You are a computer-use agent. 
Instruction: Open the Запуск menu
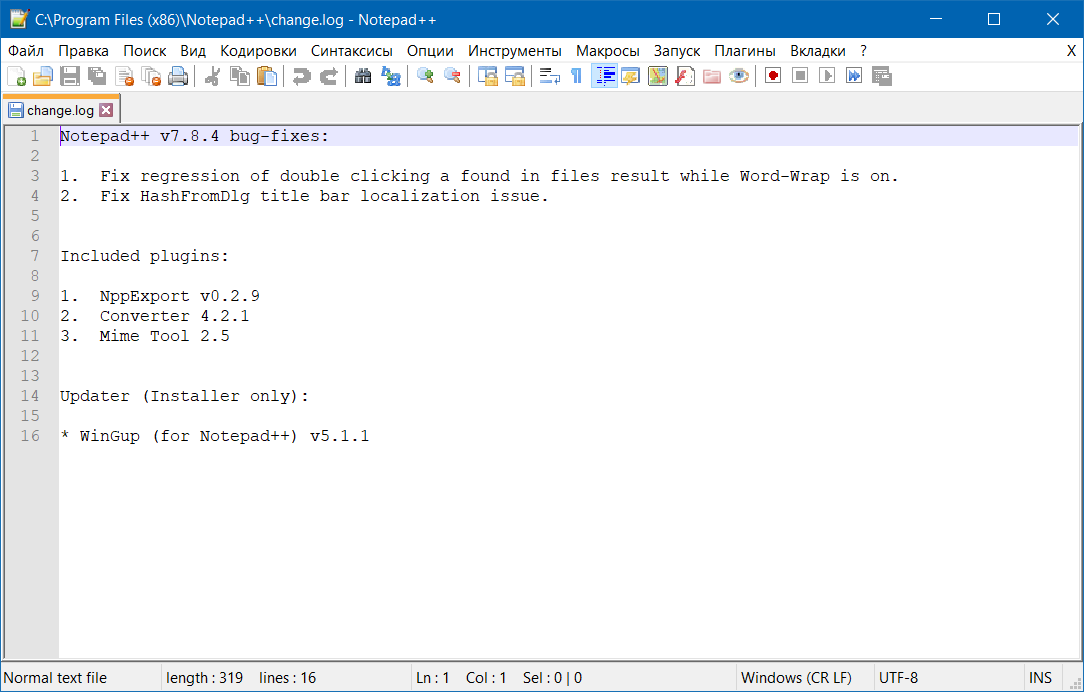(677, 51)
